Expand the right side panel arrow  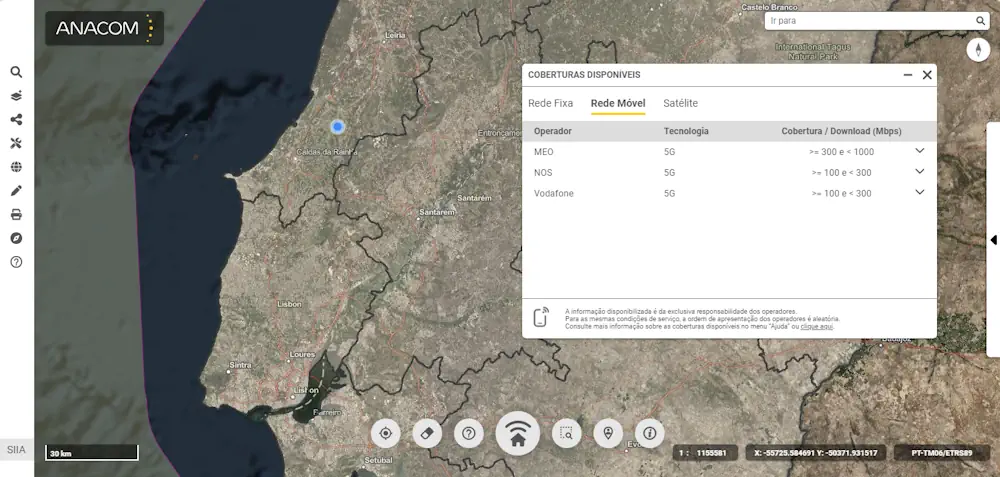[993, 240]
